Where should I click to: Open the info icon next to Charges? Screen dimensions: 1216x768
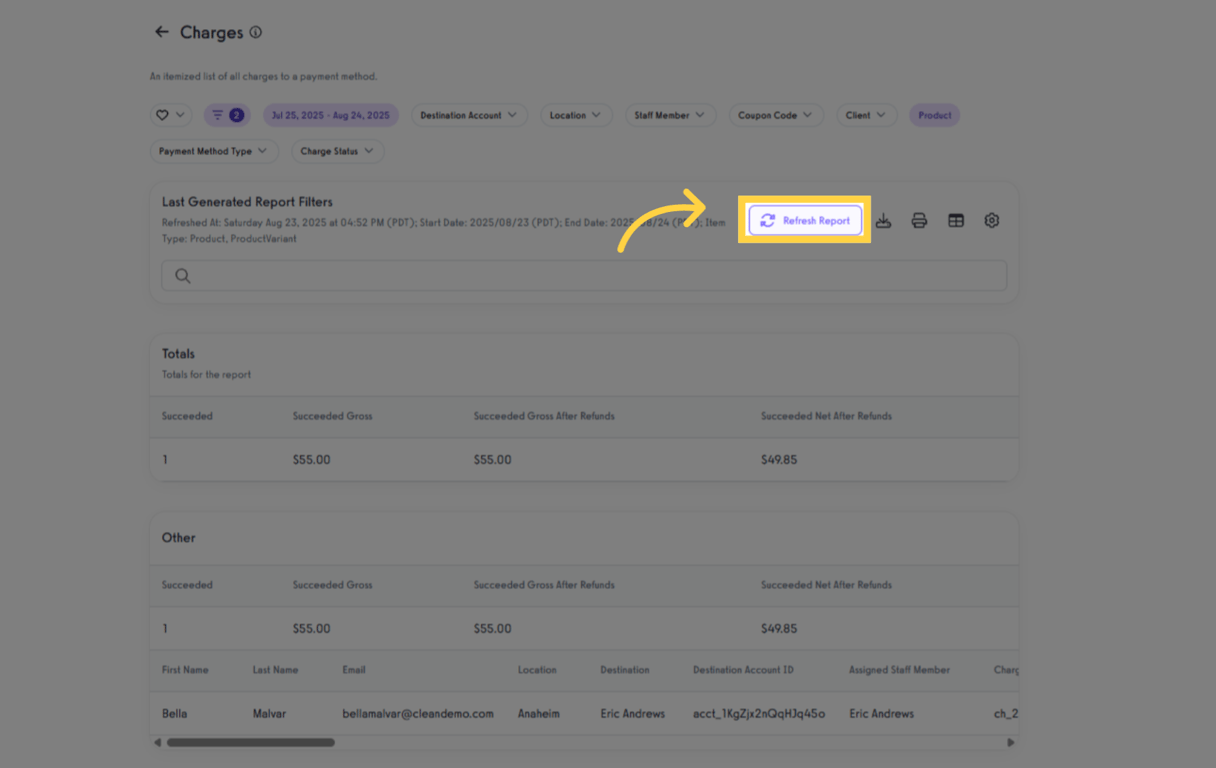point(256,32)
